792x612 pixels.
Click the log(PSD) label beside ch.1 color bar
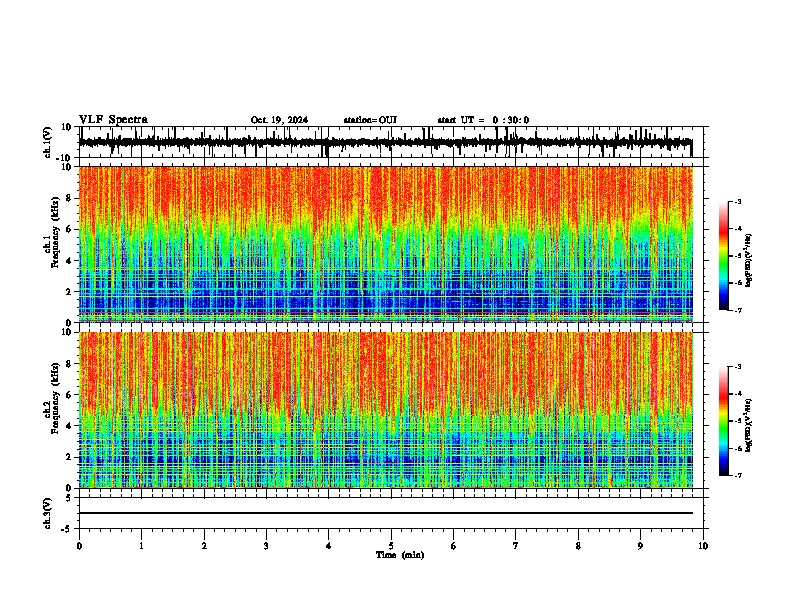(x=749, y=260)
